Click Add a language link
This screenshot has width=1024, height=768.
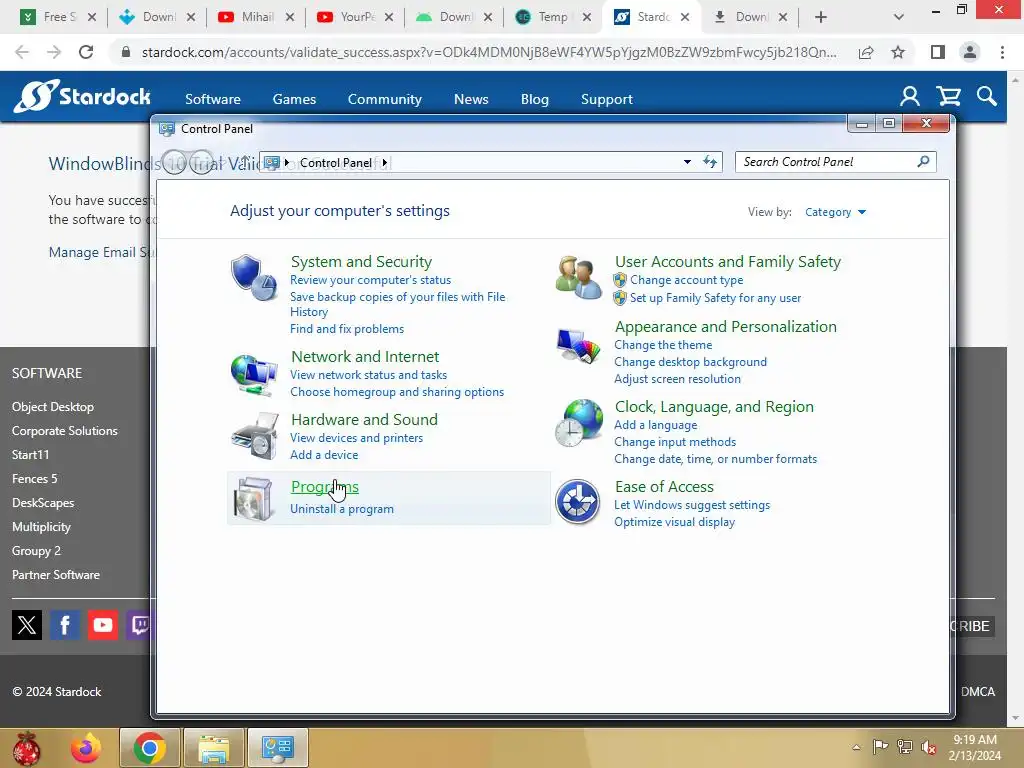(x=656, y=424)
